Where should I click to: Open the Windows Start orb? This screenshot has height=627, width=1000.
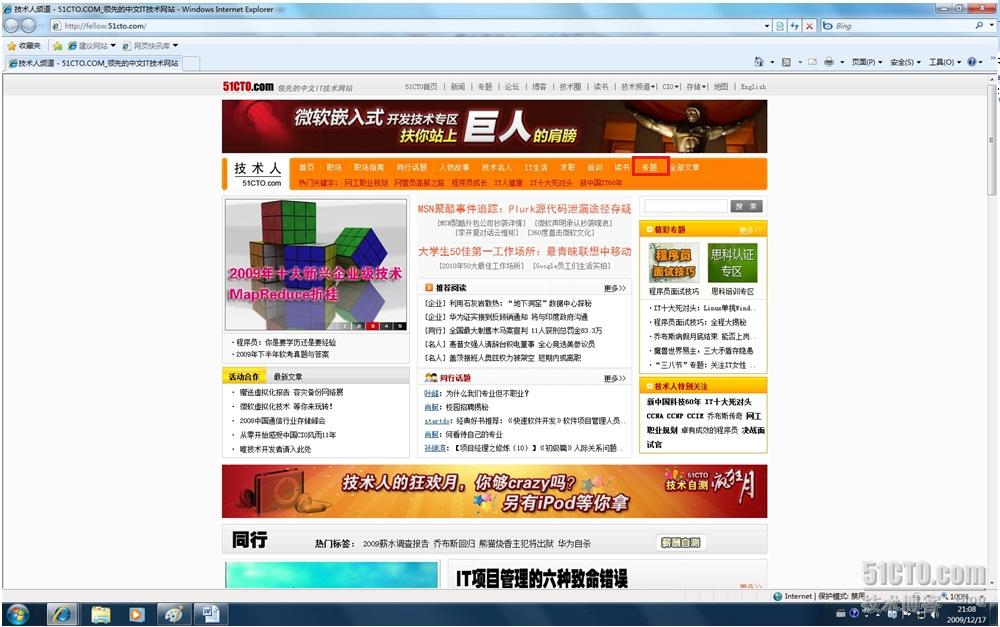tap(18, 614)
